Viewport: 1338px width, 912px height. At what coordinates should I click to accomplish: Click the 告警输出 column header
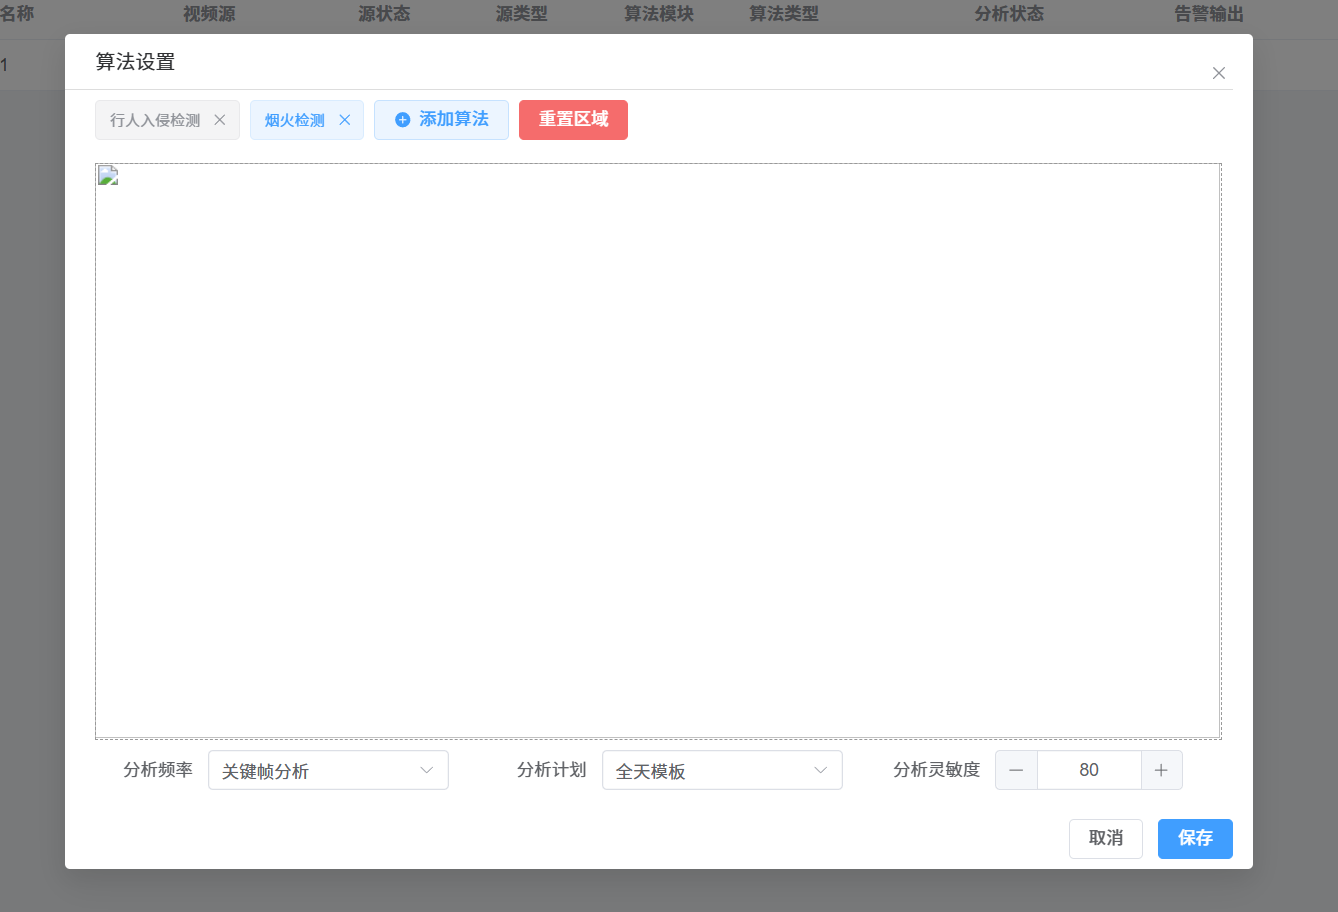tap(1208, 14)
